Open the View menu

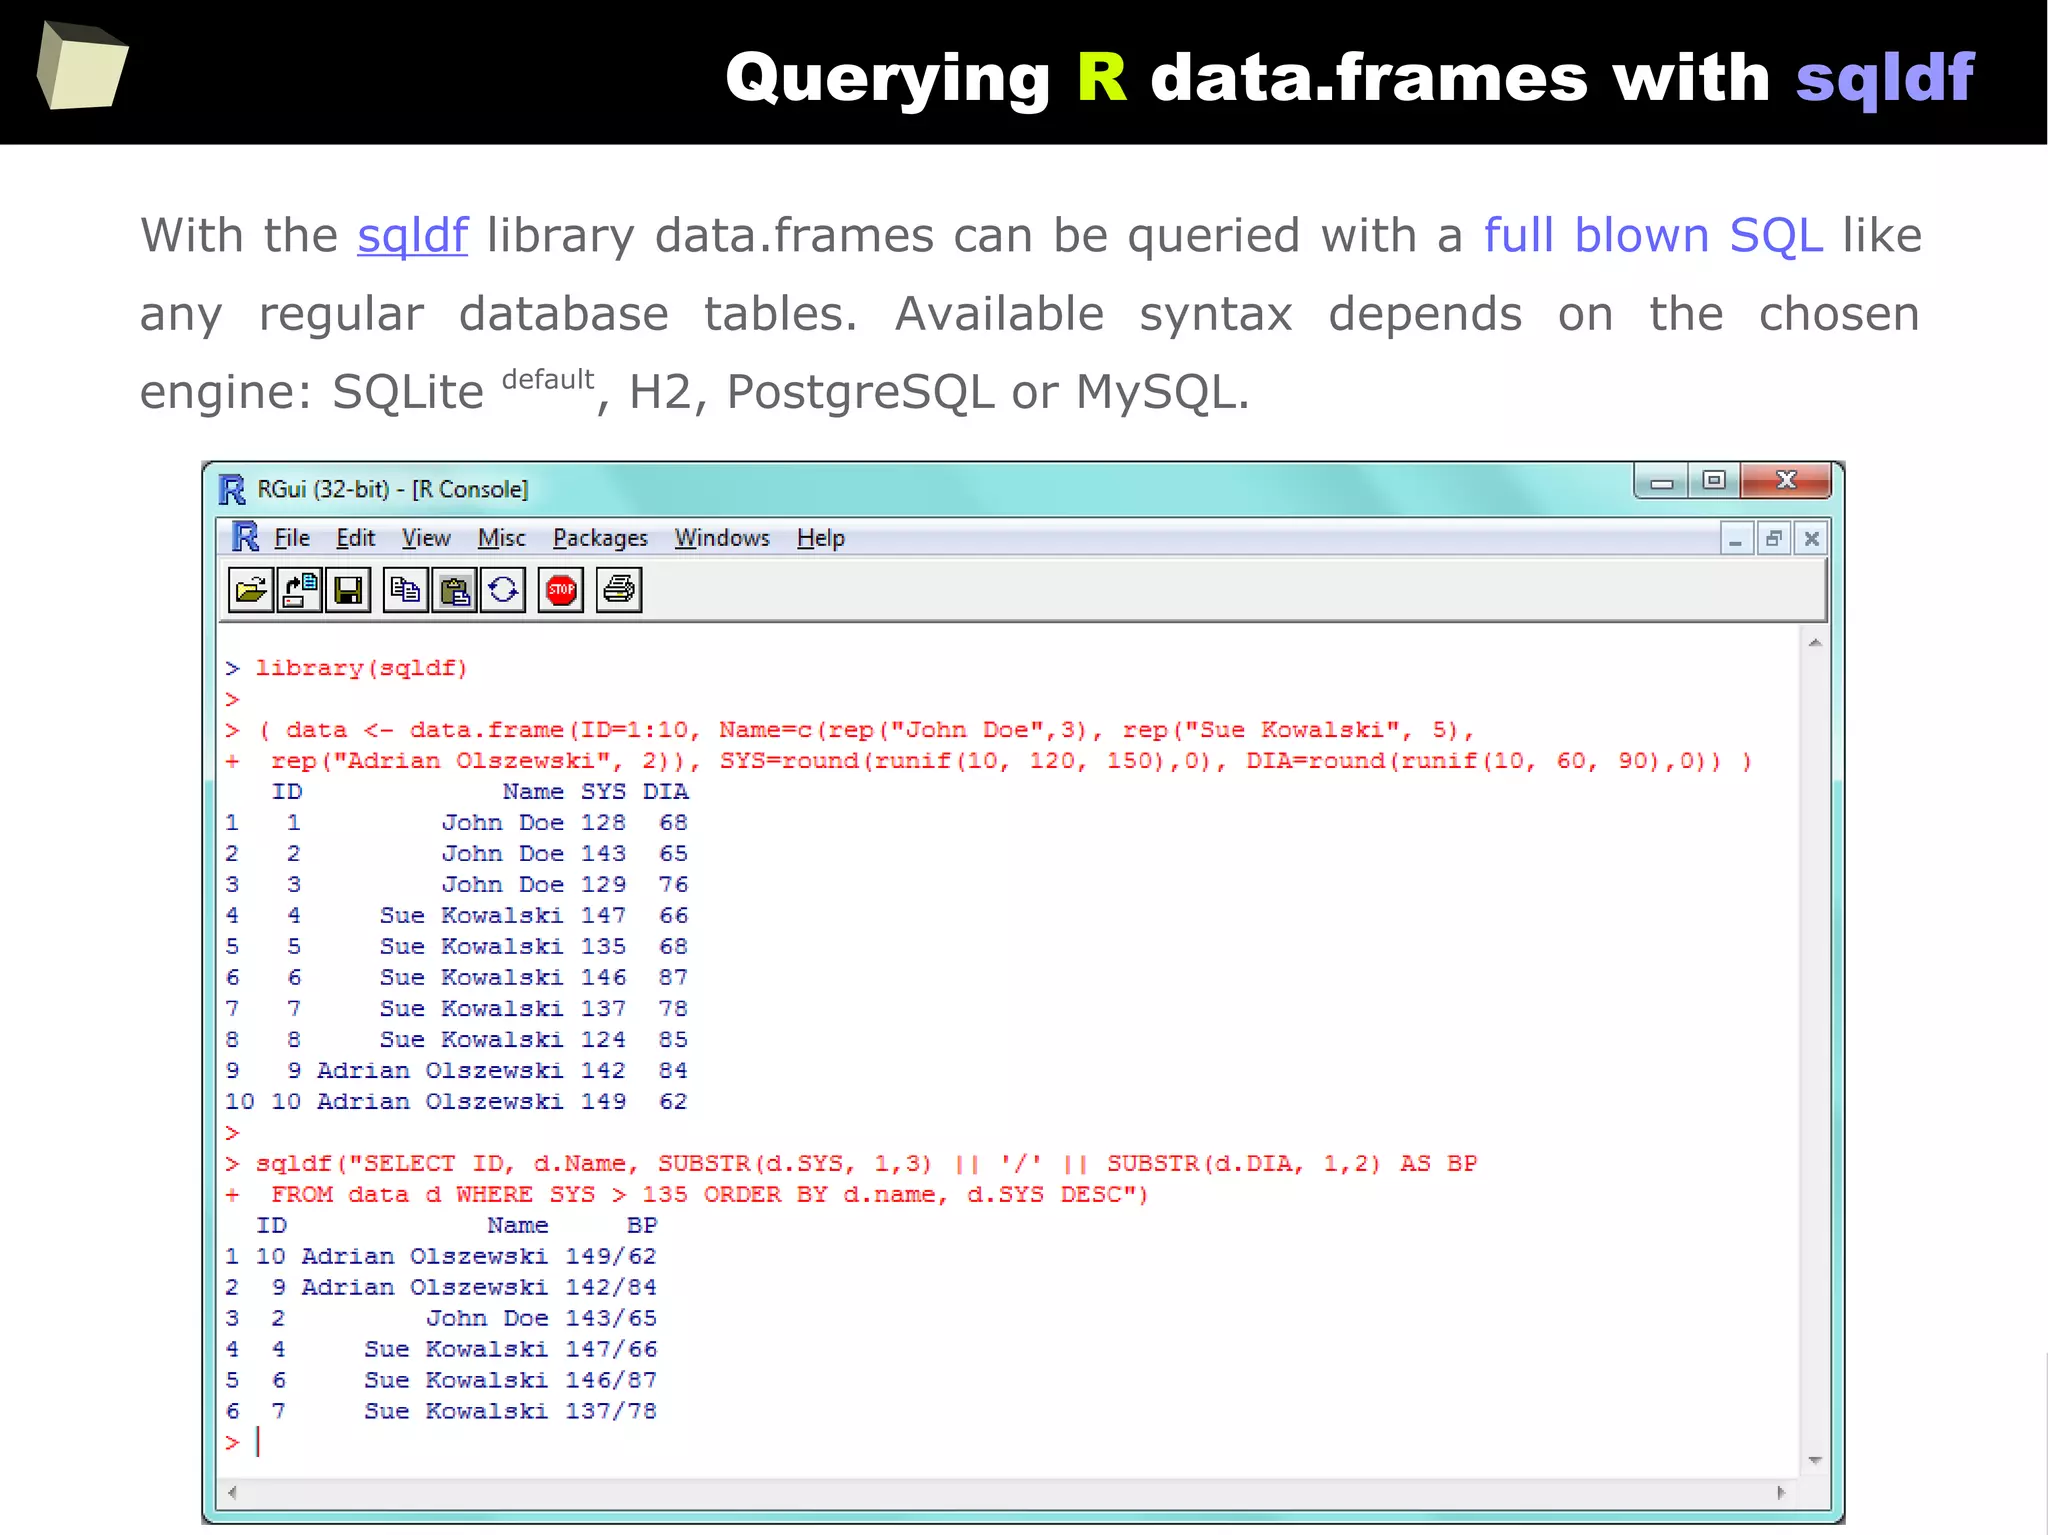click(426, 538)
